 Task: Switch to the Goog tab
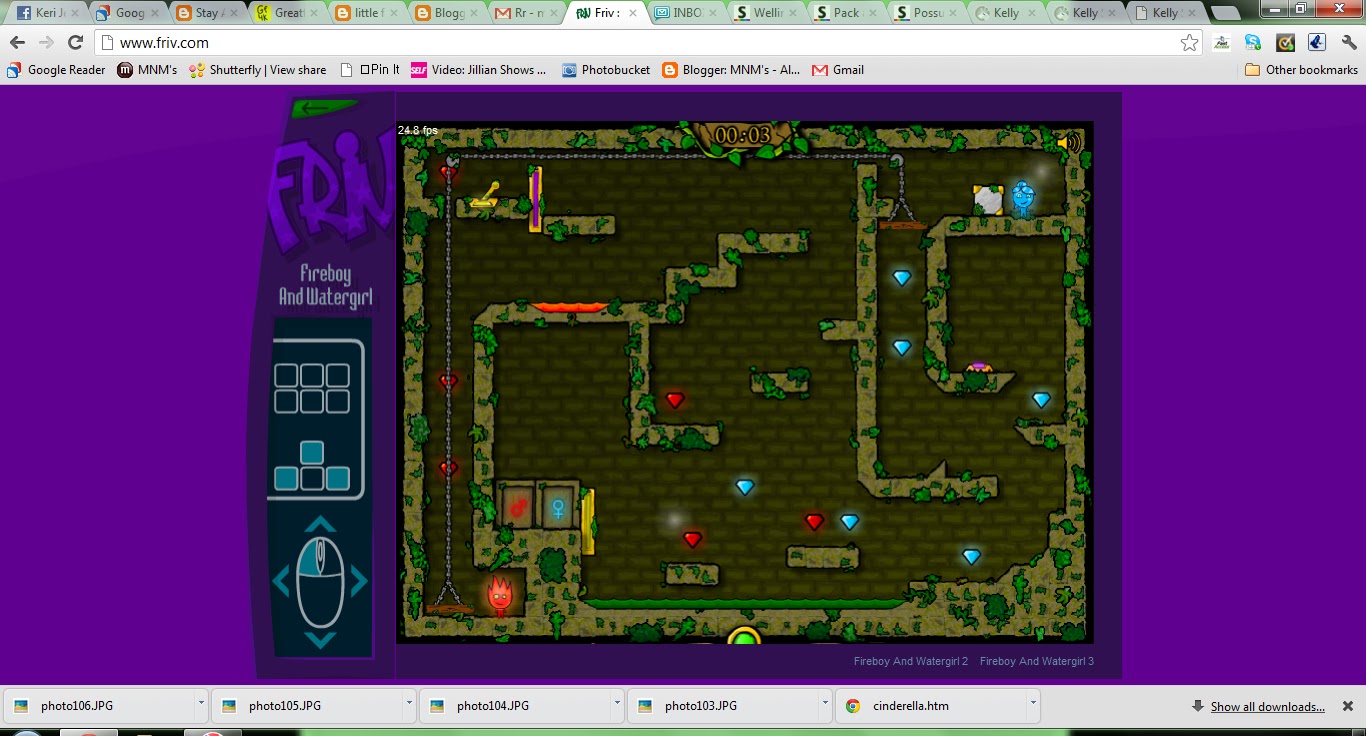pyautogui.click(x=127, y=14)
